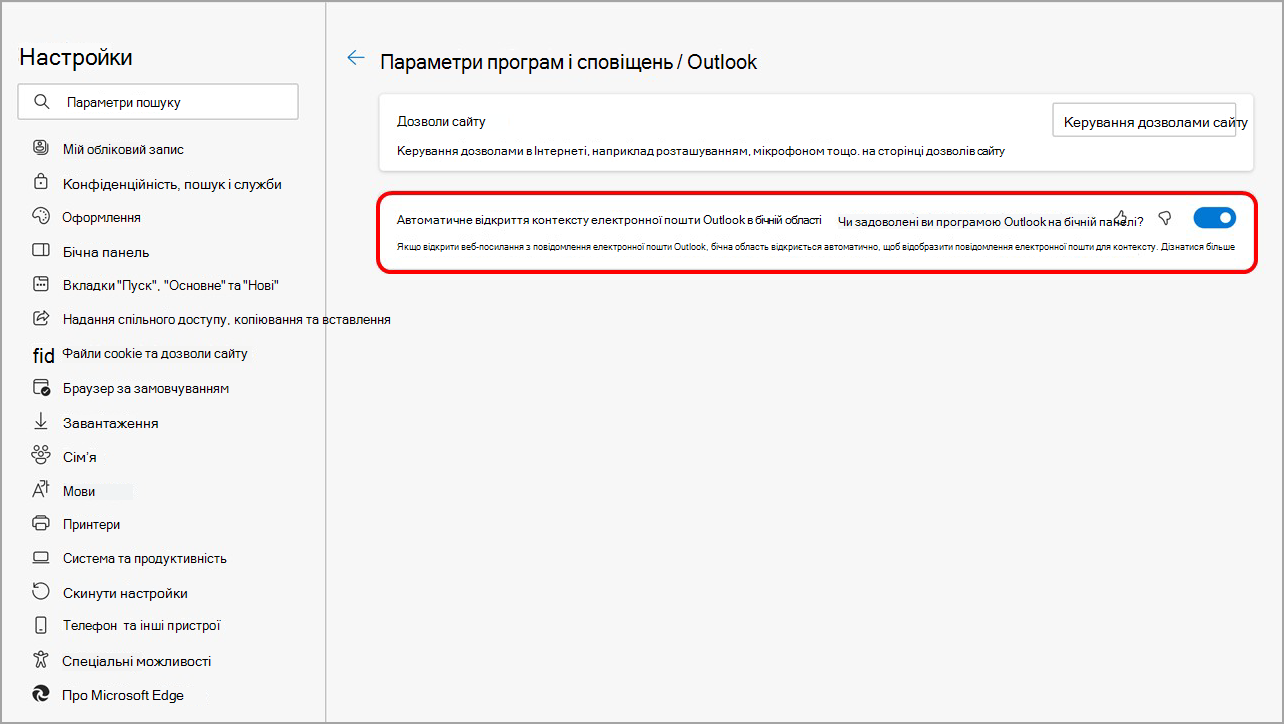The height and width of the screenshot is (724, 1284).
Task: Click the thumbs up feedback icon
Action: [1122, 217]
